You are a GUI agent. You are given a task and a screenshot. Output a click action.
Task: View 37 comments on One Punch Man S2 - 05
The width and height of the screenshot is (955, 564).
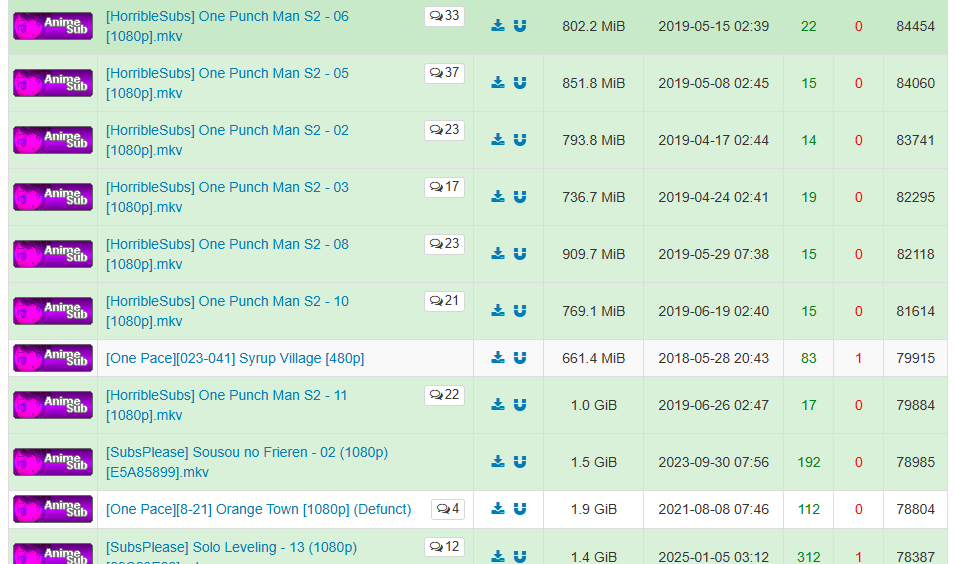[x=445, y=73]
